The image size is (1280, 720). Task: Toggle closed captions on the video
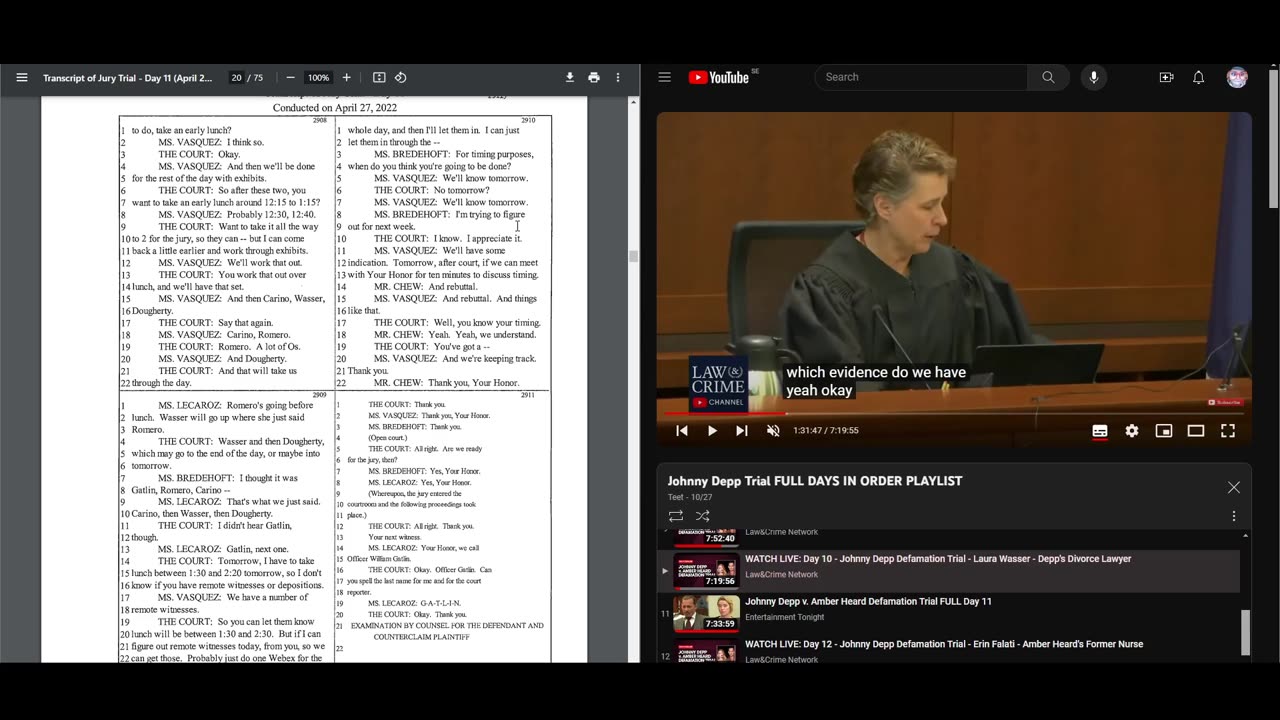tap(1100, 431)
